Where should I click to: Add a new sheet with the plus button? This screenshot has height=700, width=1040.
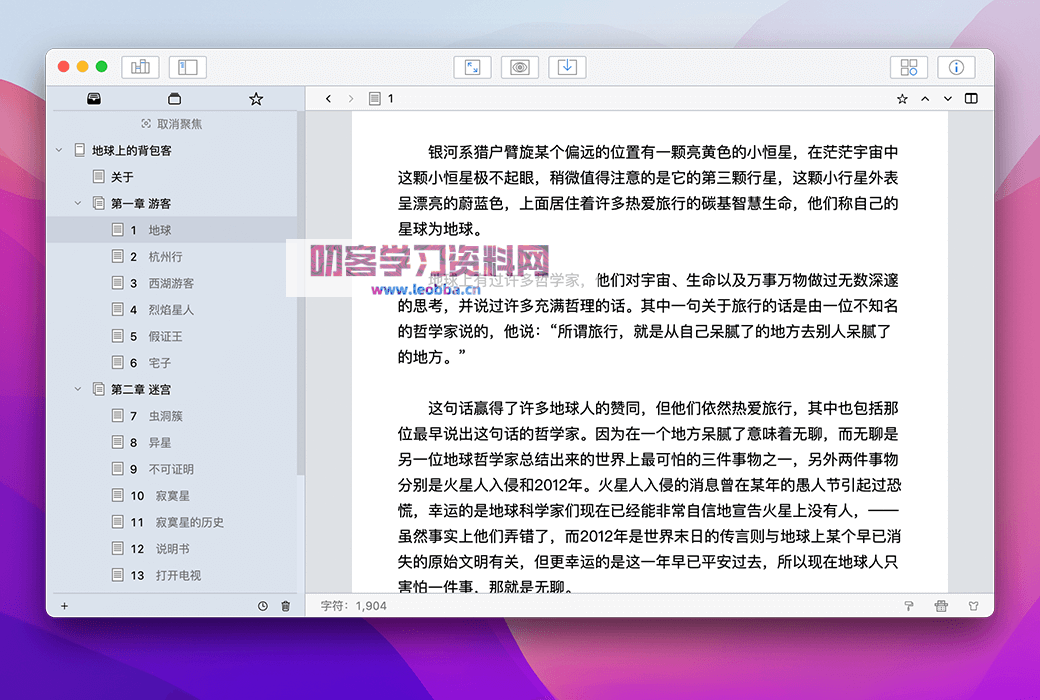tap(64, 605)
